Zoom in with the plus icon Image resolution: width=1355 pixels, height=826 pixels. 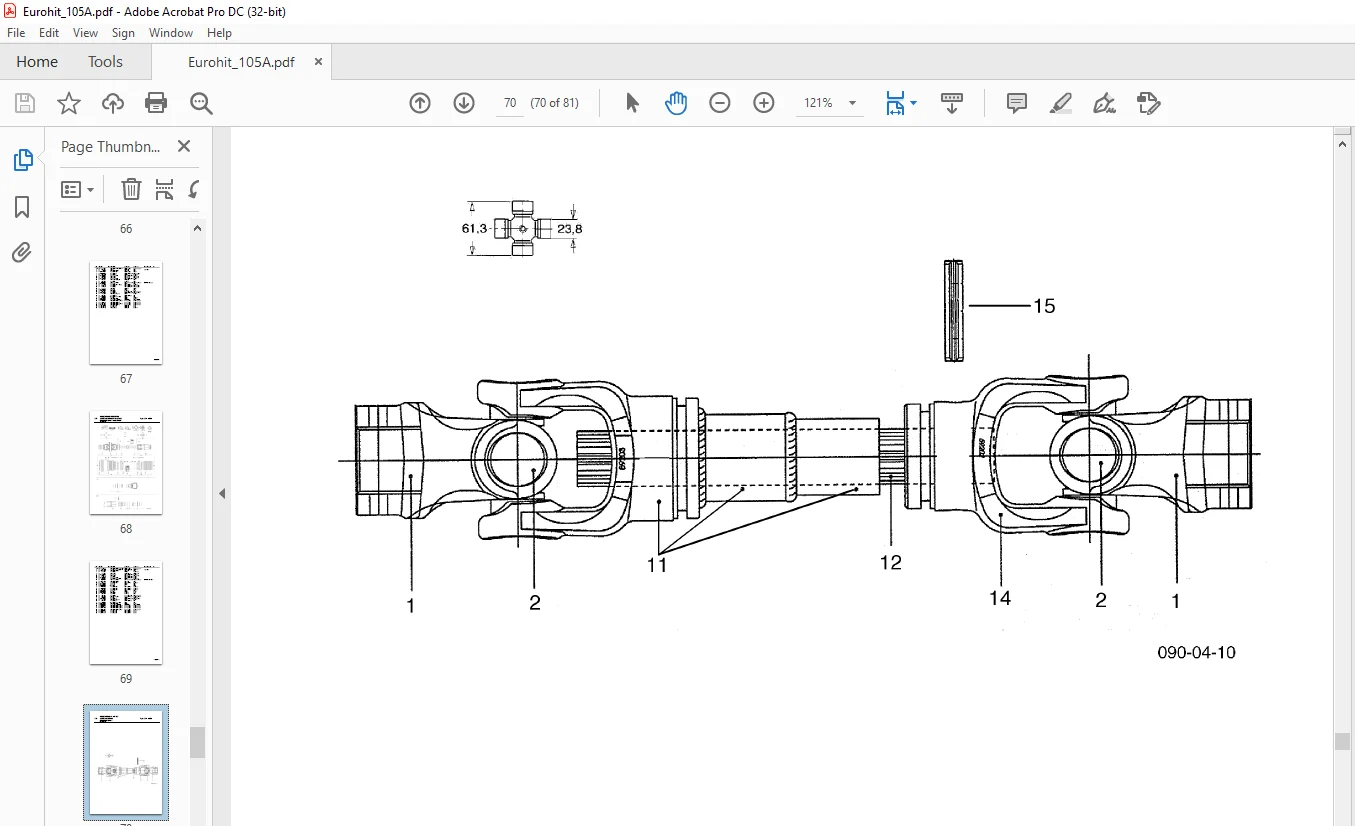(x=764, y=103)
